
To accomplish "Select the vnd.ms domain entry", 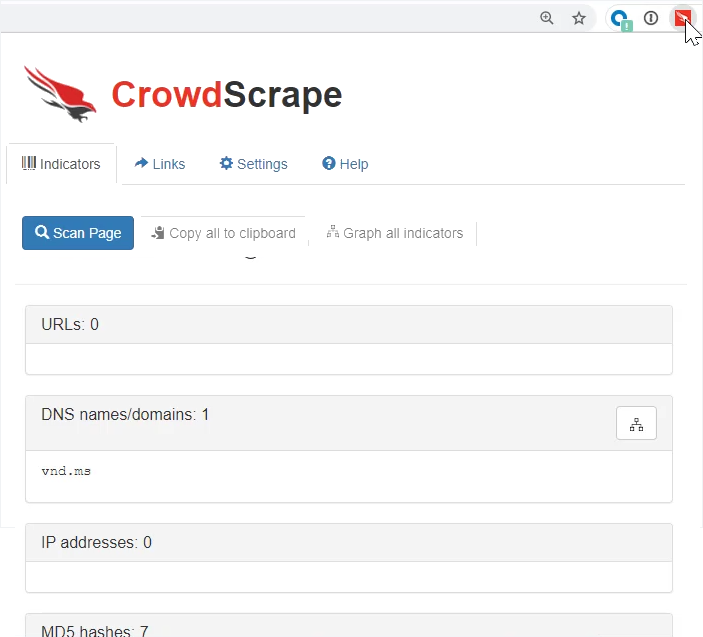I will (x=66, y=471).
